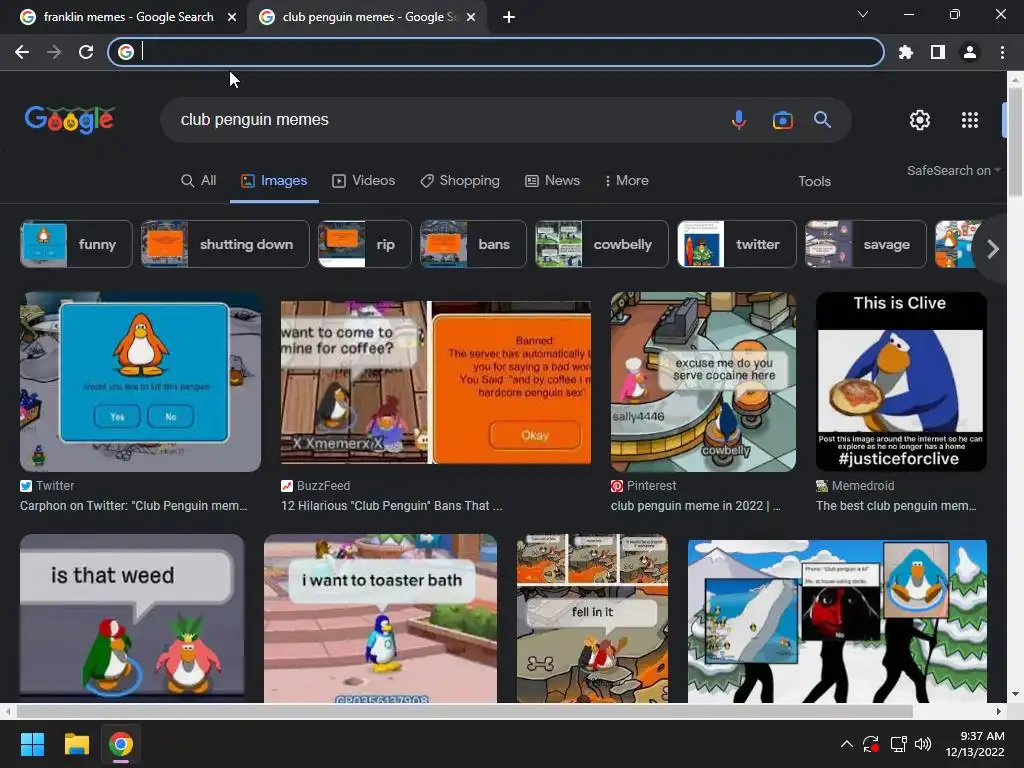Open the SafeSearch on dropdown
The height and width of the screenshot is (768, 1024).
[953, 170]
